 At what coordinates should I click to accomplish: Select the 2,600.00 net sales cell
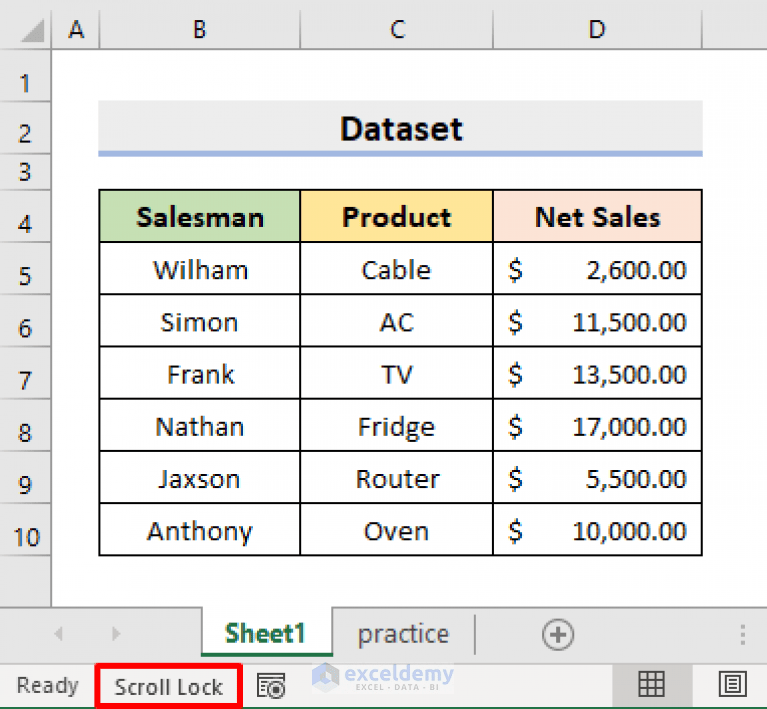(x=597, y=269)
